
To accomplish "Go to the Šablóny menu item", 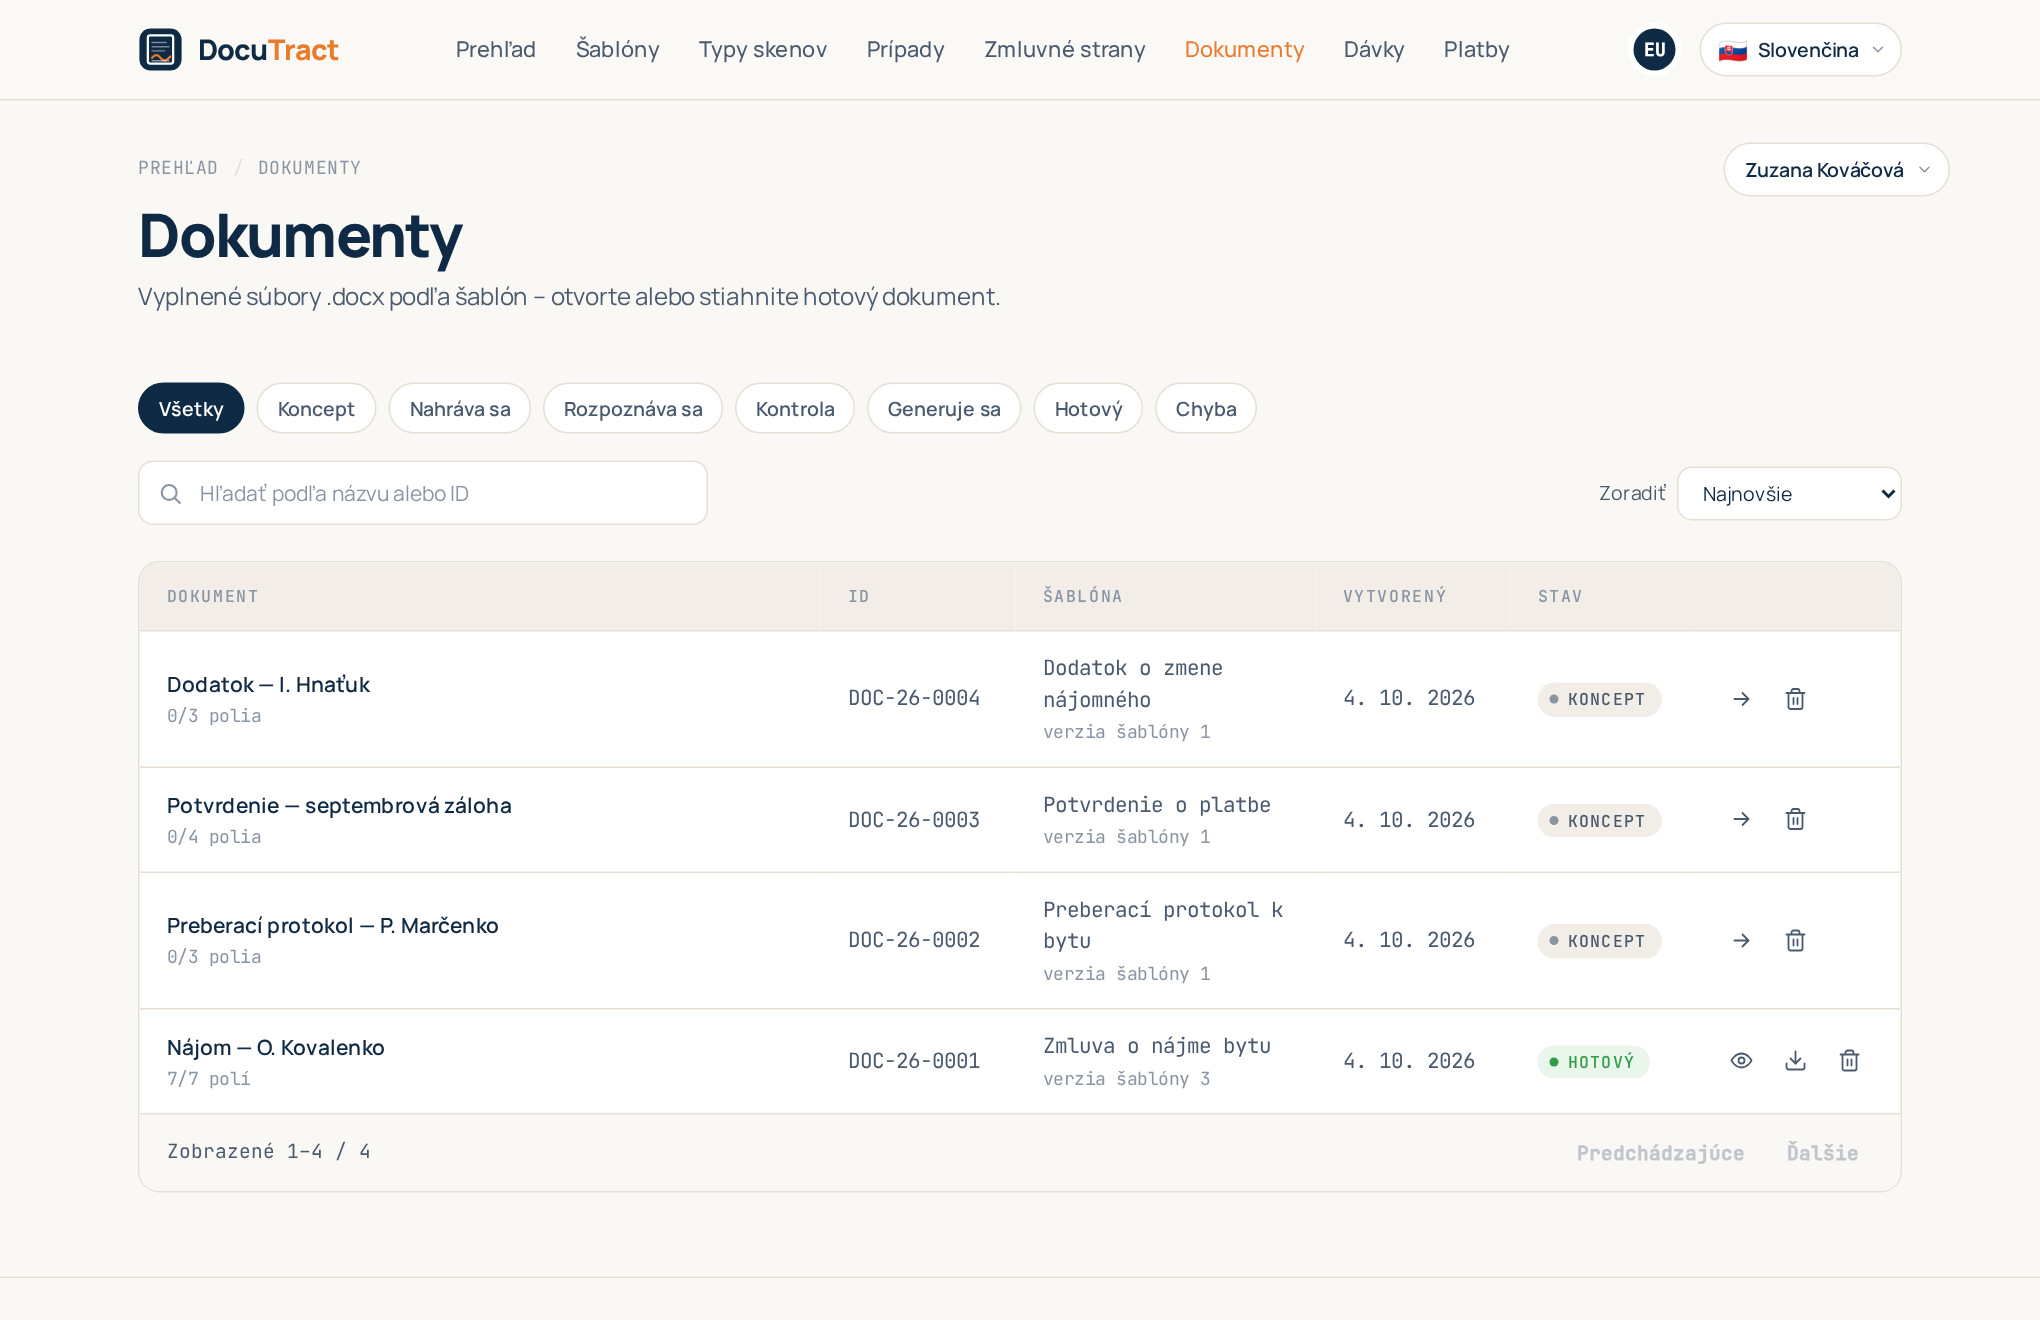I will [x=617, y=49].
